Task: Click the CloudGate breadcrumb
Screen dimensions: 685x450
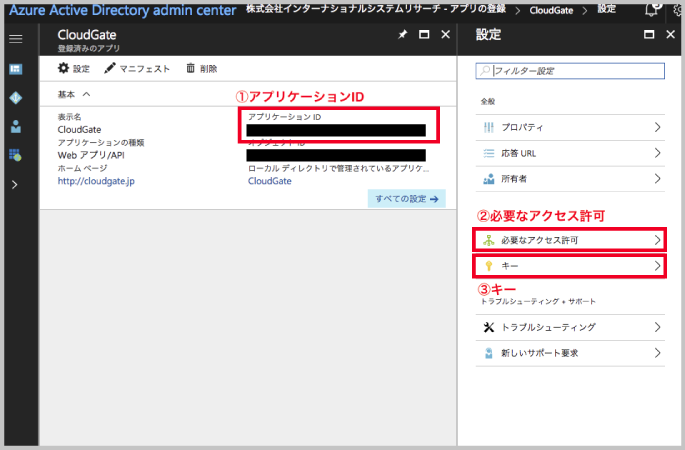Action: tap(551, 10)
